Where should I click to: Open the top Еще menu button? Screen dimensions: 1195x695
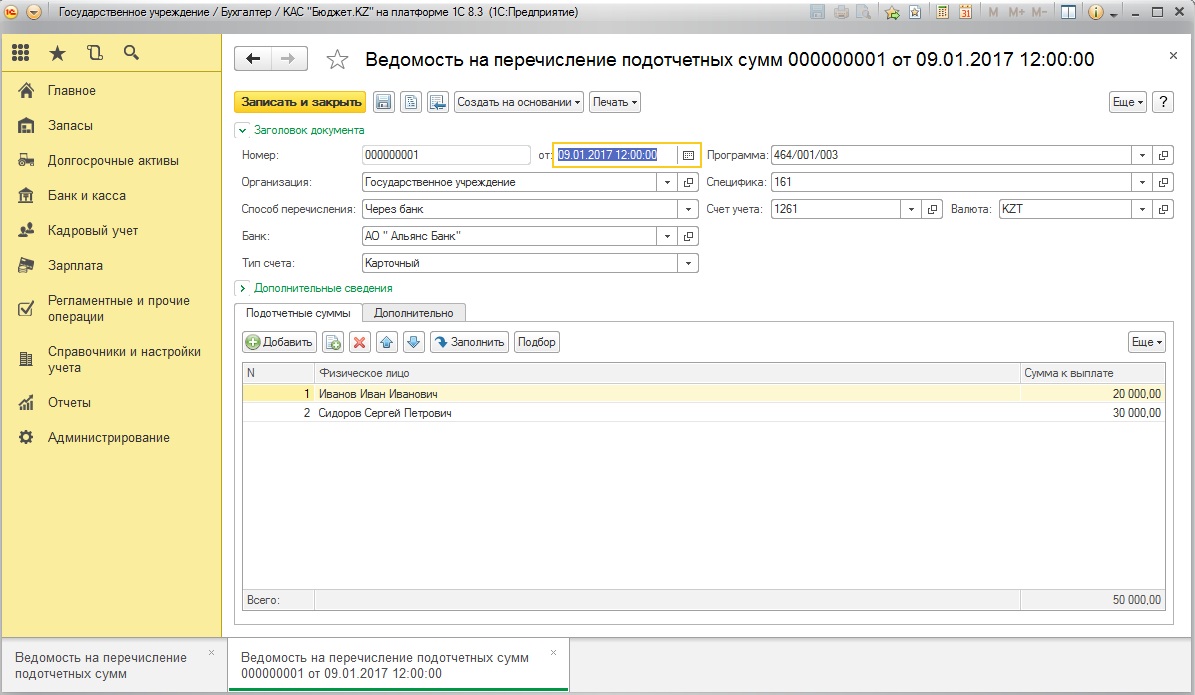[1128, 102]
